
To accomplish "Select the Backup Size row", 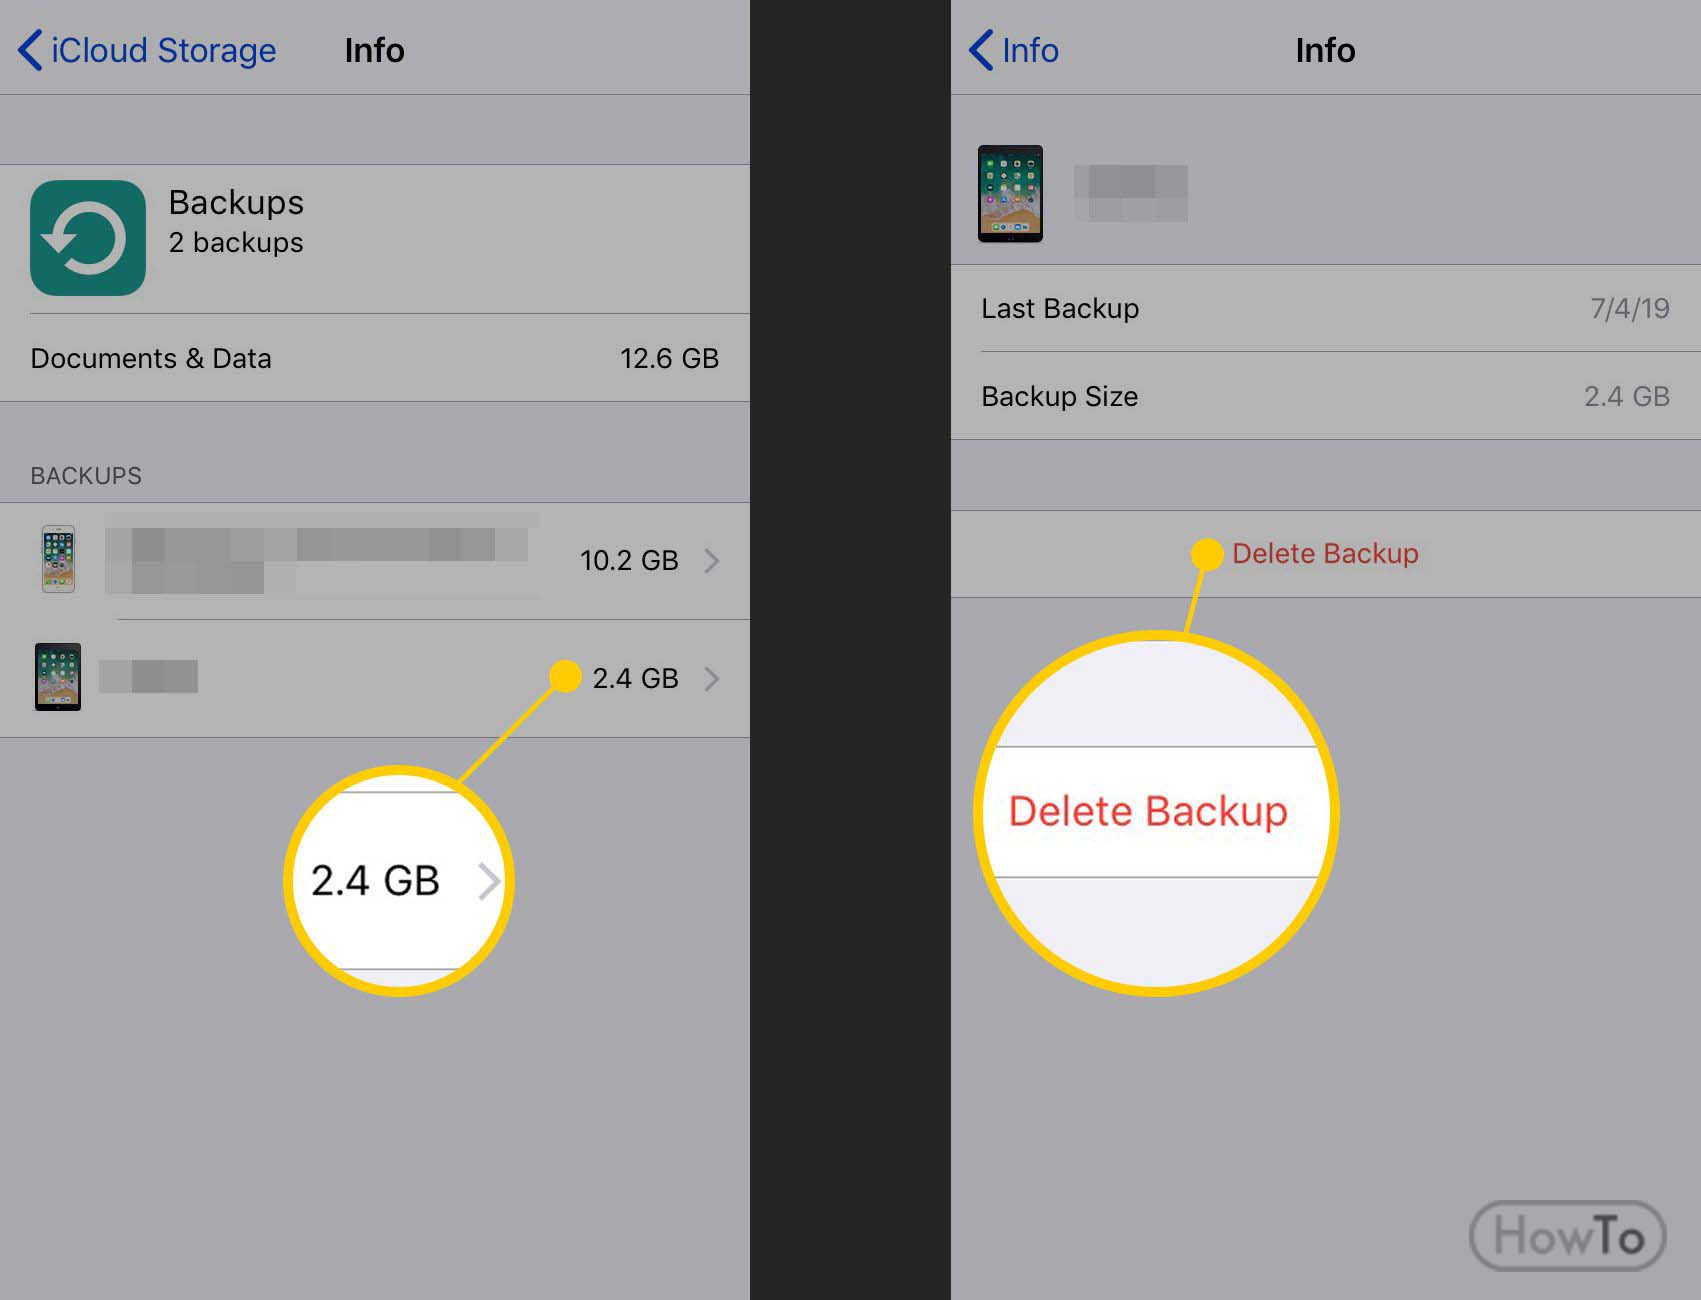I will (1326, 396).
